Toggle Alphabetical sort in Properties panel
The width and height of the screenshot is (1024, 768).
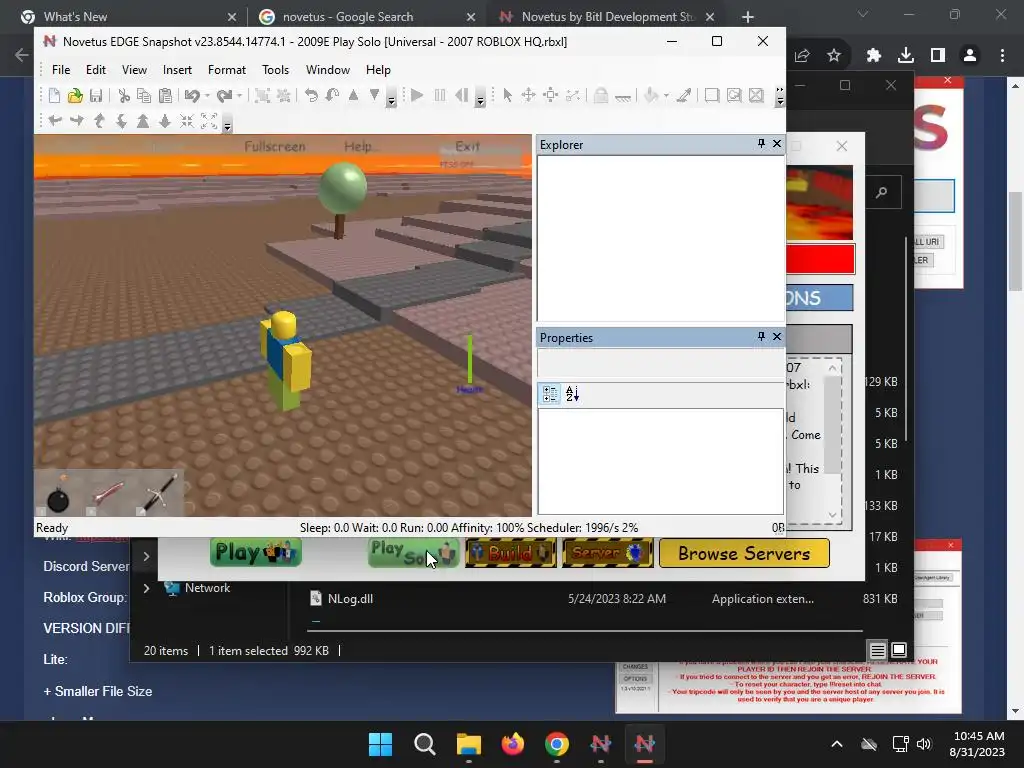572,394
